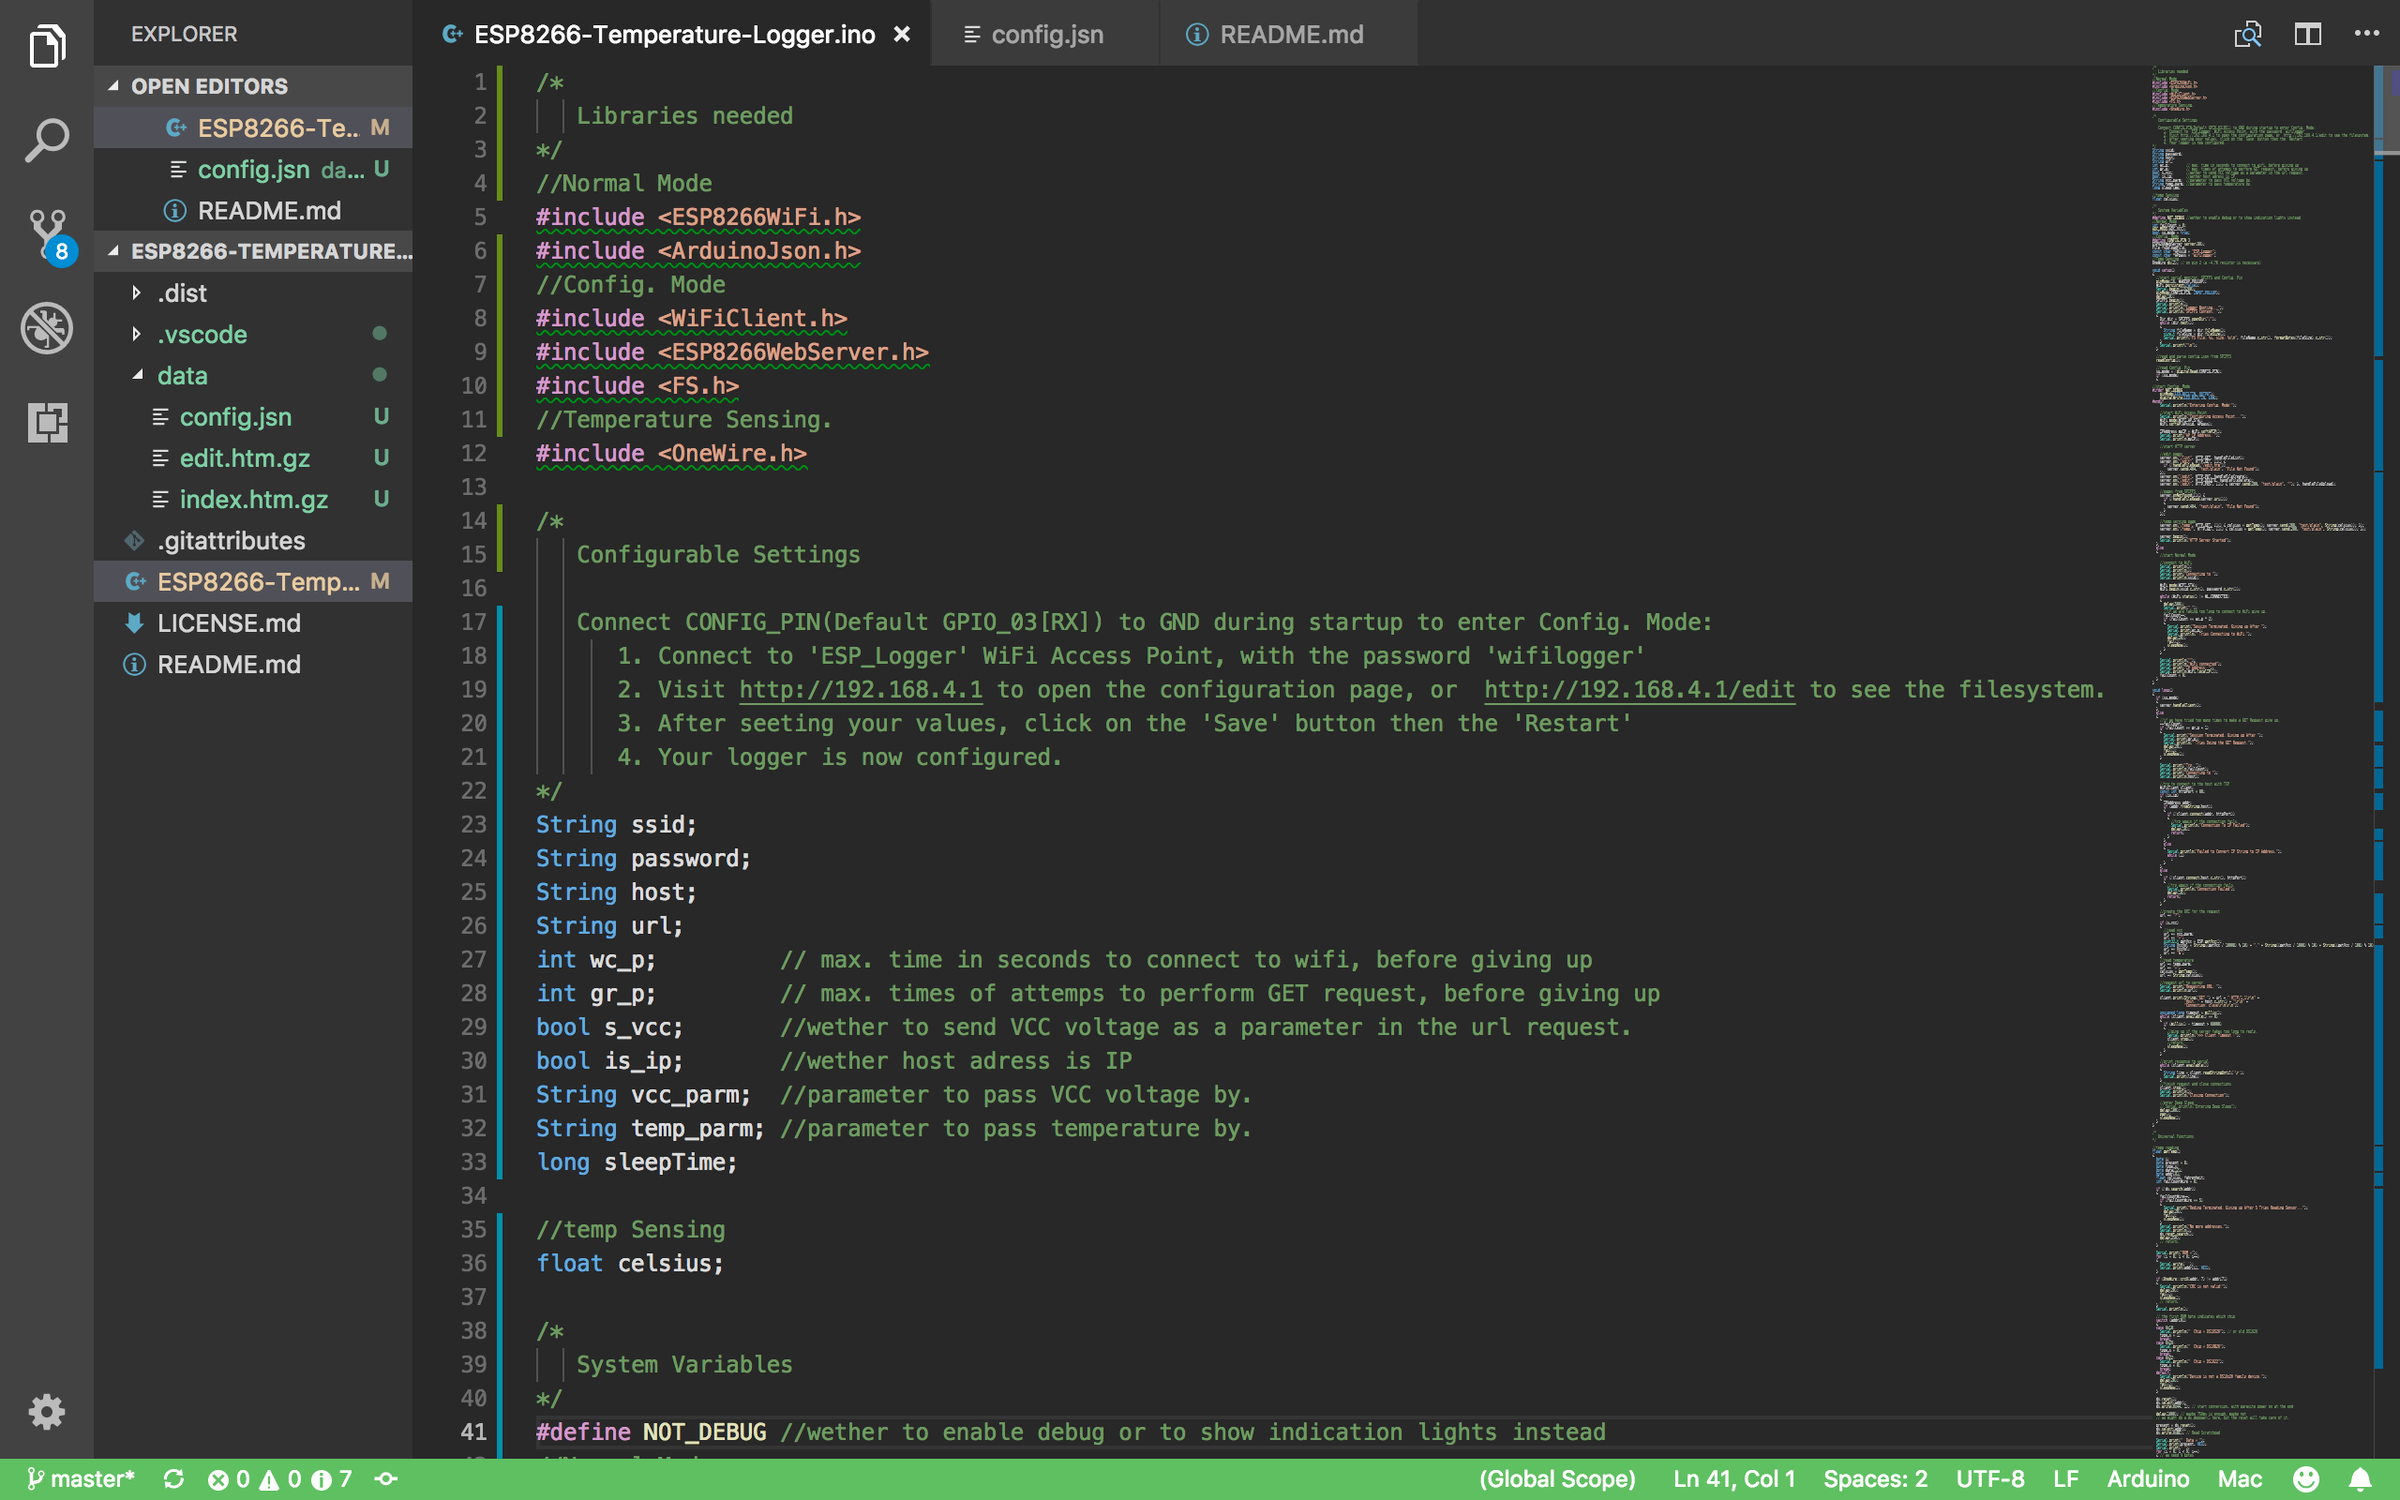Click 'float celsius;' code line
Viewport: 2400px width, 1500px height.
pos(629,1263)
